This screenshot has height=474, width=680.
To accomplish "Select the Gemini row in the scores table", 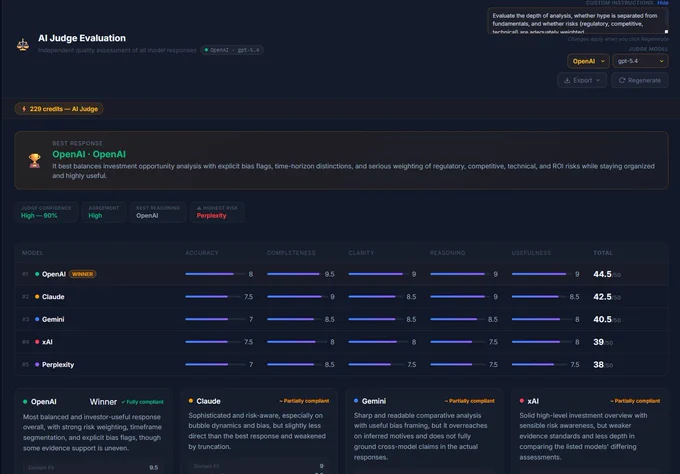I will pyautogui.click(x=341, y=319).
